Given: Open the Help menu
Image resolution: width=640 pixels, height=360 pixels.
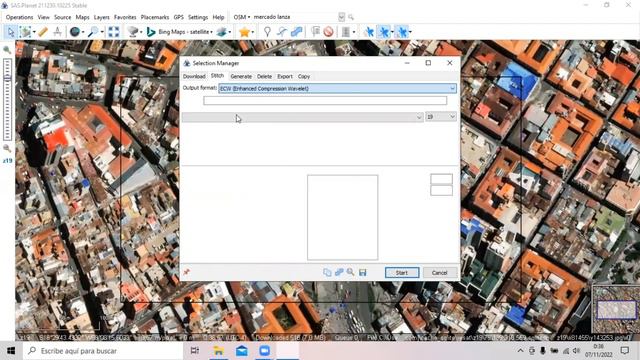Looking at the screenshot, I should [218, 17].
